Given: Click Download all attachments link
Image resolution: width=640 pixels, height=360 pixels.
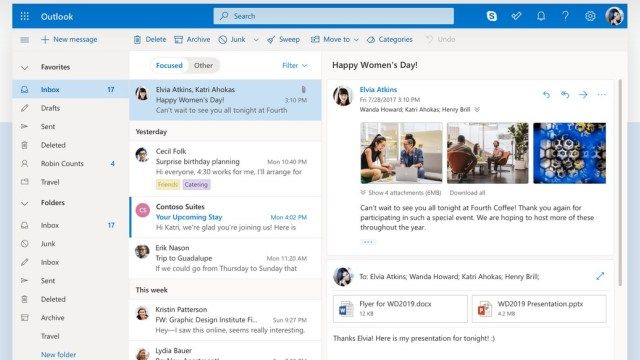Looking at the screenshot, I should [467, 193].
